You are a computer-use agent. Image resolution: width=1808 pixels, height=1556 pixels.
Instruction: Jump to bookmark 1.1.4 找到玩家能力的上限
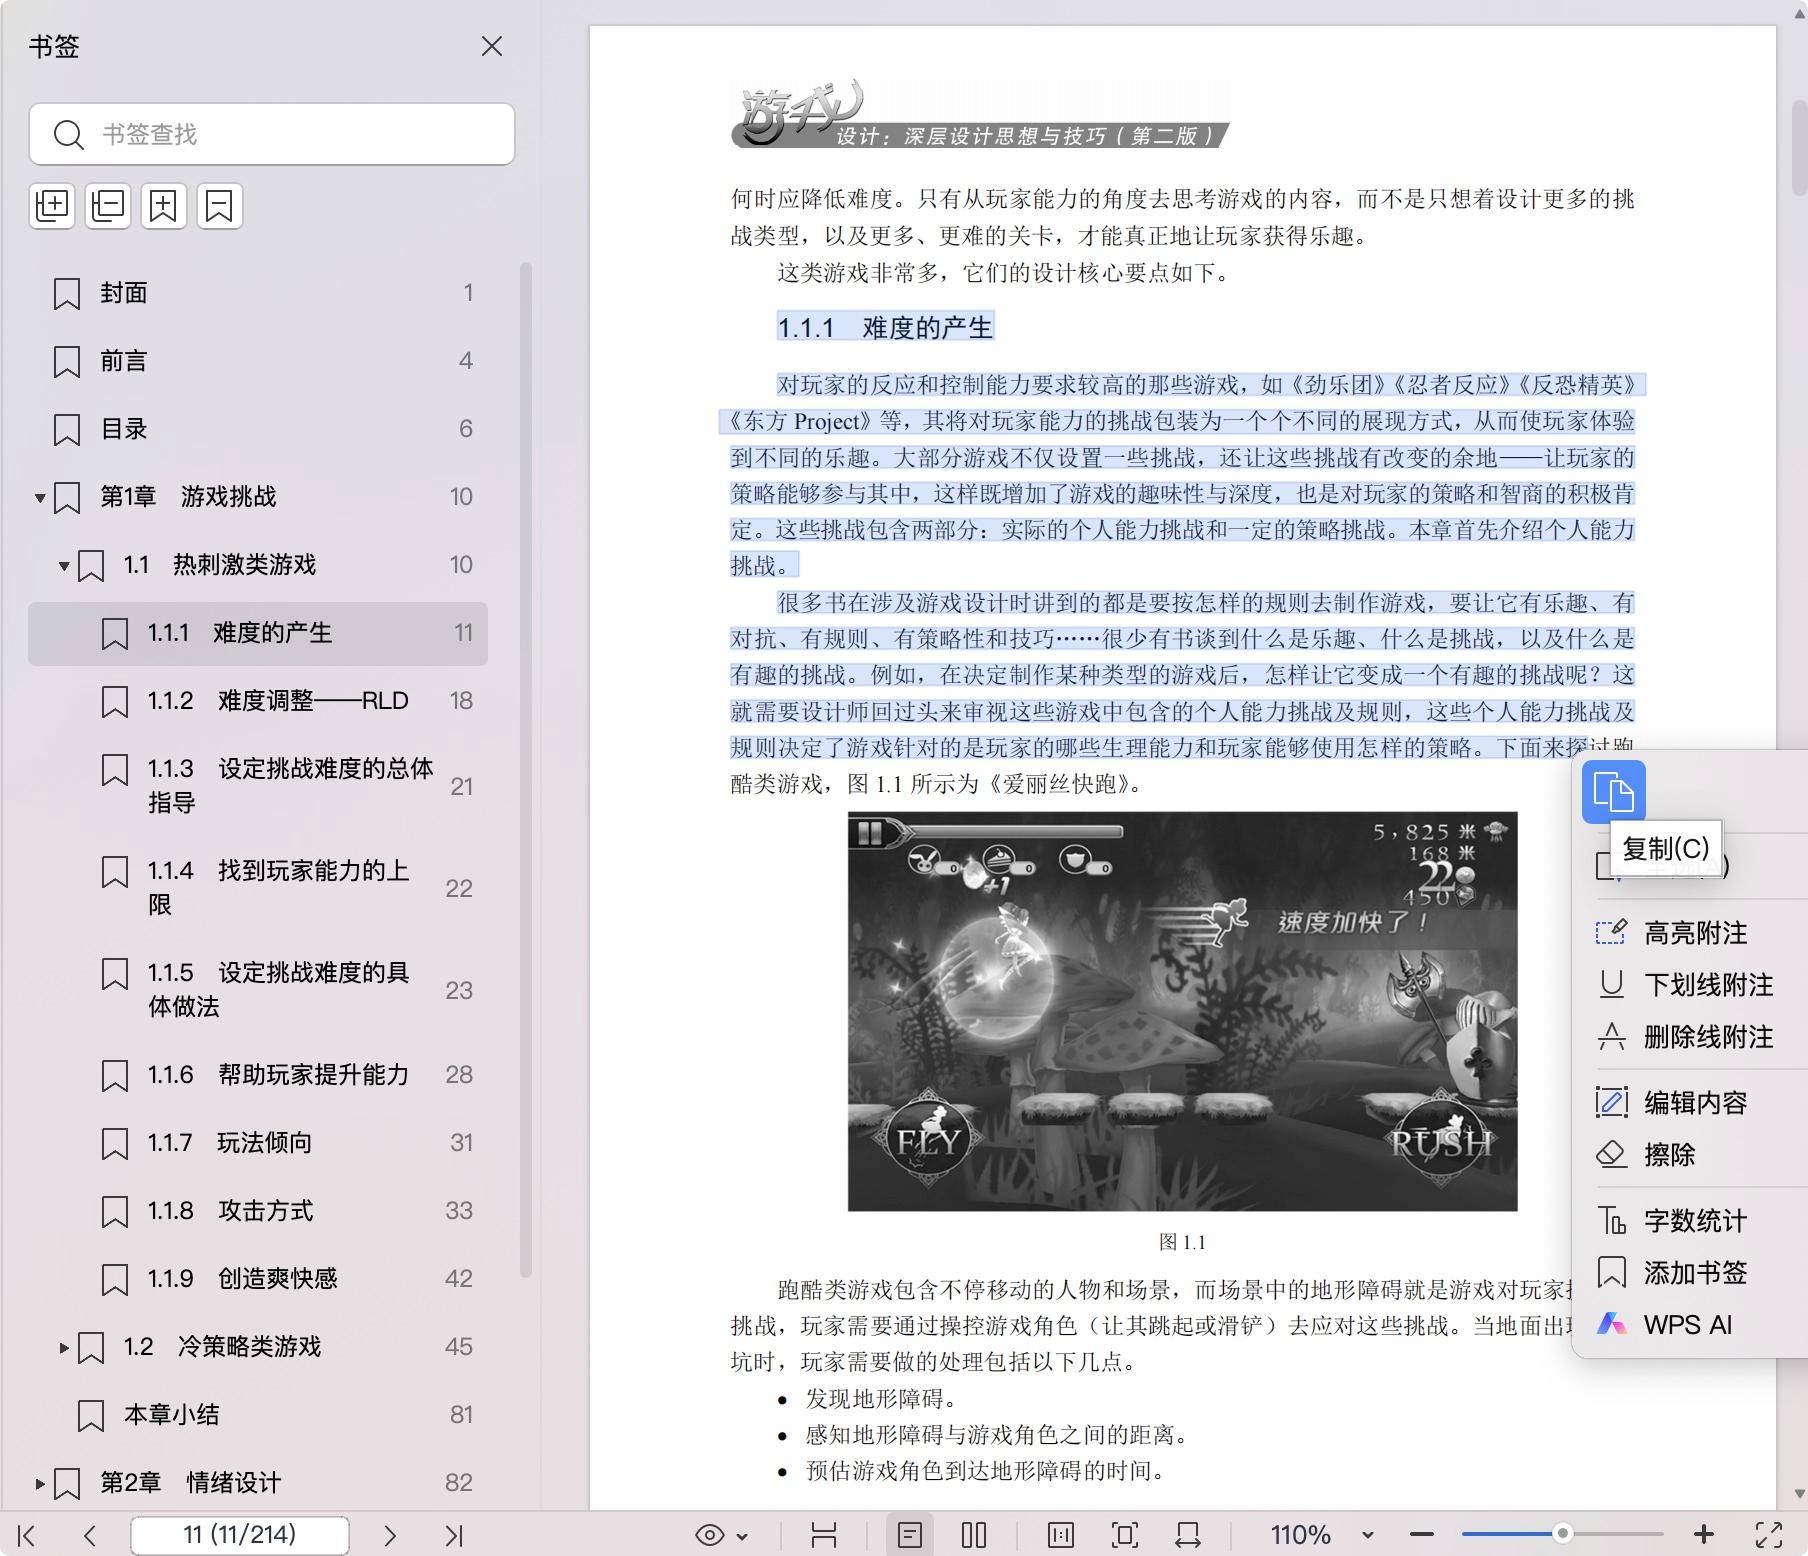tap(258, 888)
